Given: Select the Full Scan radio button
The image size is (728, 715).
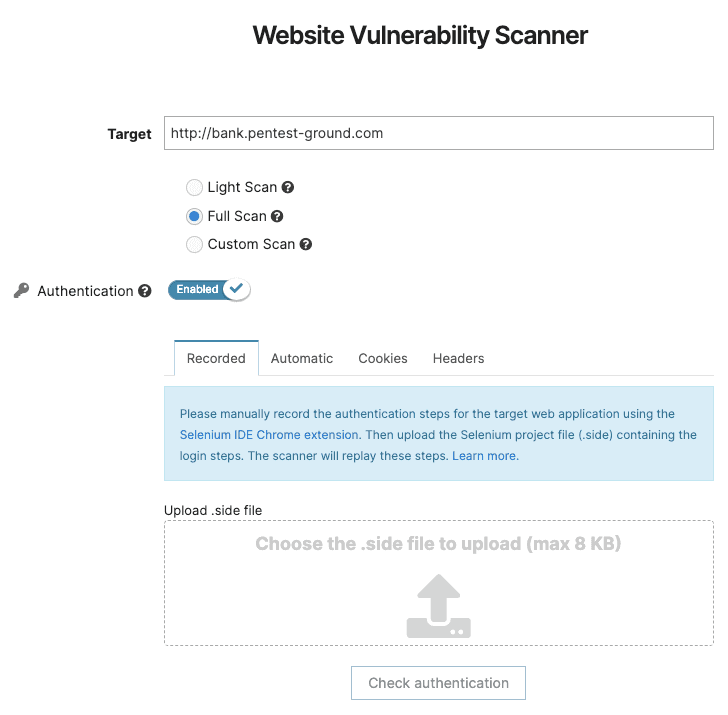Looking at the screenshot, I should (194, 216).
